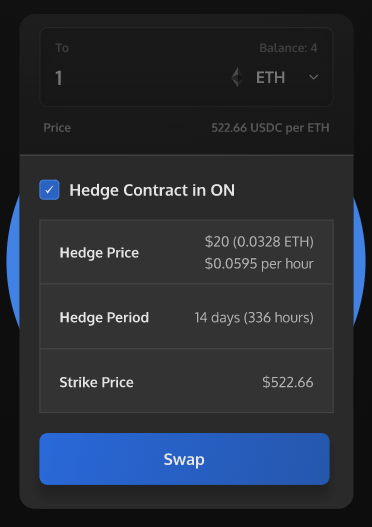The width and height of the screenshot is (372, 527).
Task: Click the Swap button
Action: pos(184,459)
